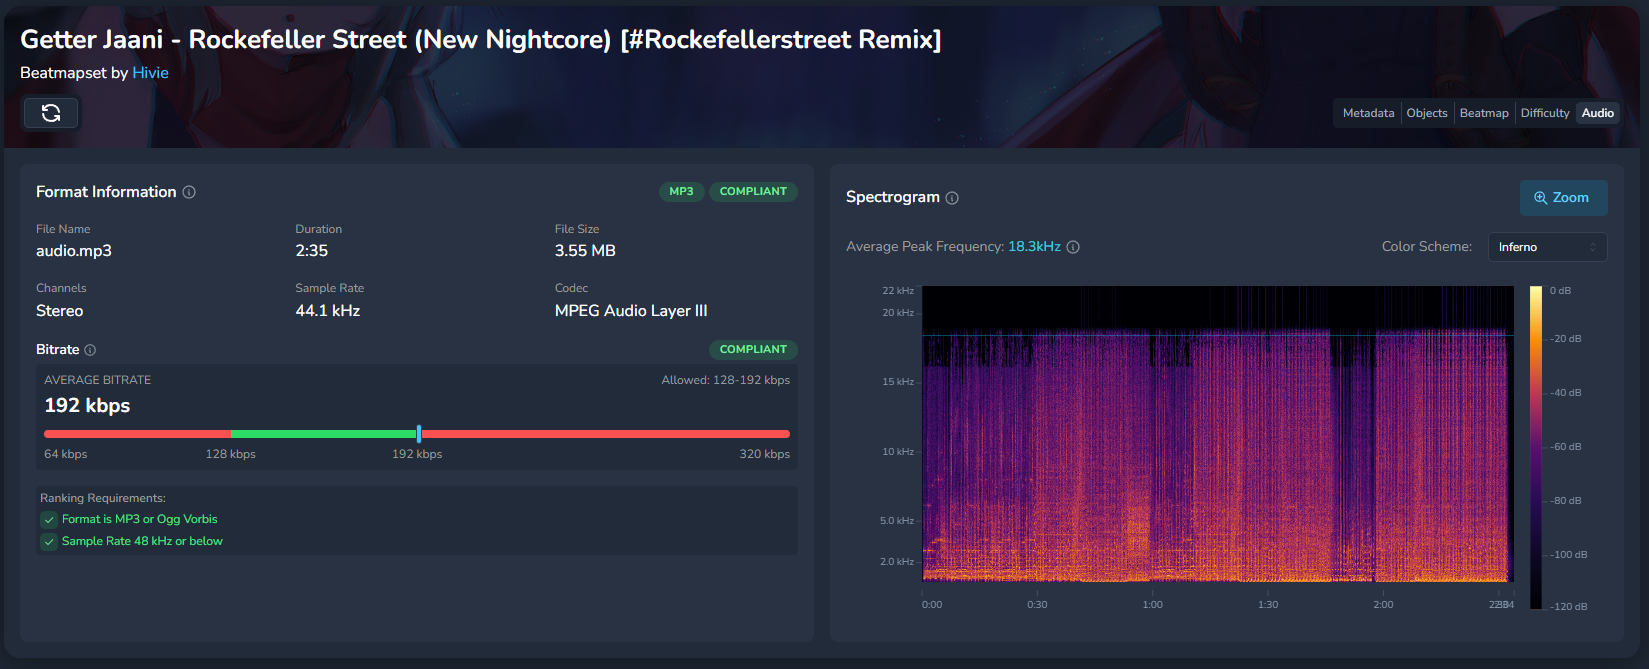Click the codec value MPEG Audio Layer III

(x=631, y=311)
